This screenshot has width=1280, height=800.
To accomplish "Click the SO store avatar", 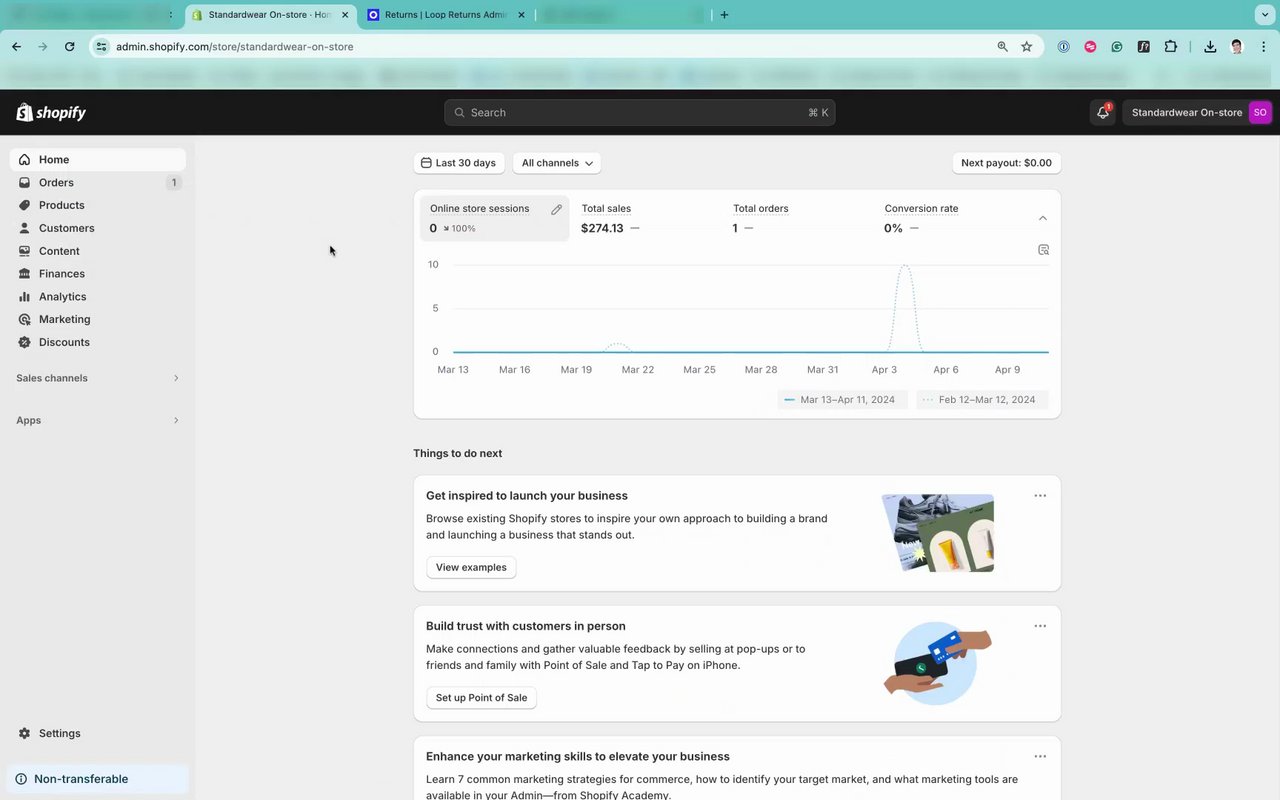I will coord(1260,113).
